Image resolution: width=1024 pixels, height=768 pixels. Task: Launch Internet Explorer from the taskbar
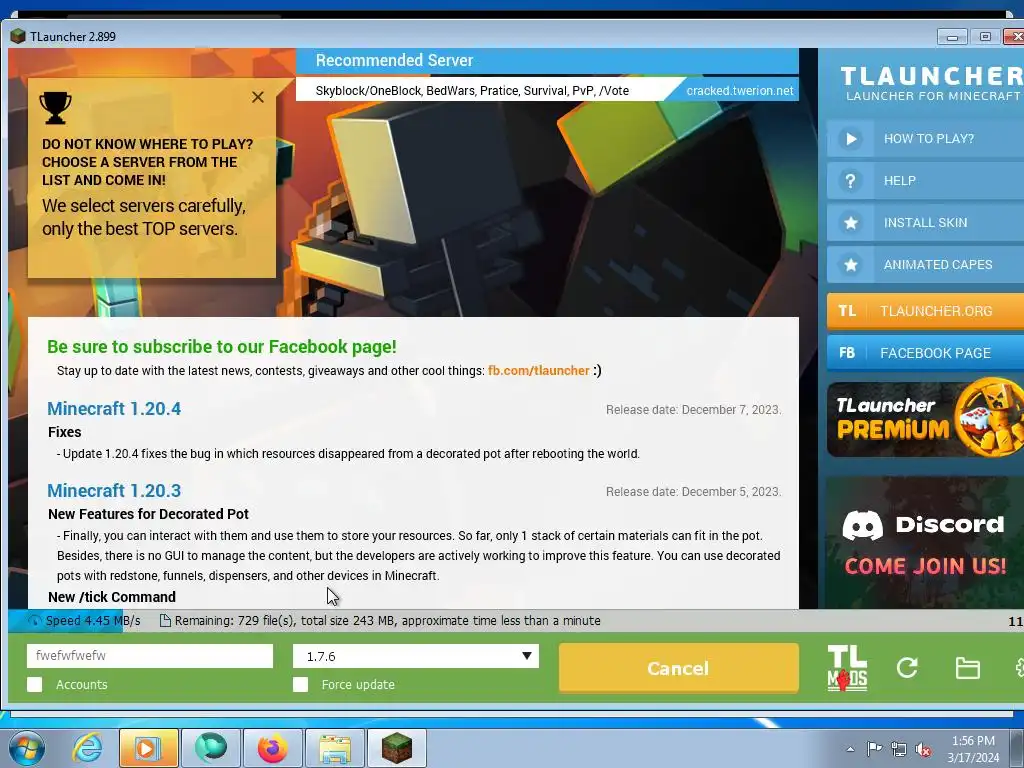pyautogui.click(x=88, y=748)
